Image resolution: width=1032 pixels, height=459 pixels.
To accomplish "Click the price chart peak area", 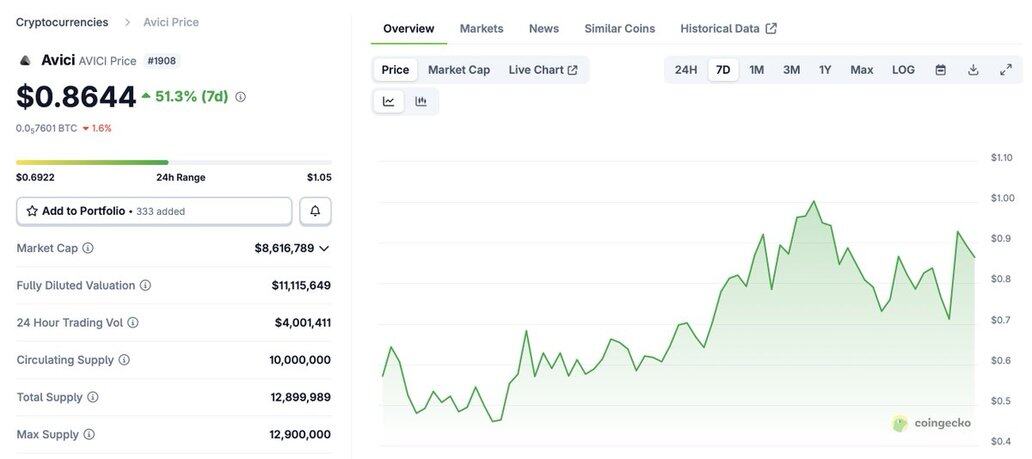I will (814, 203).
